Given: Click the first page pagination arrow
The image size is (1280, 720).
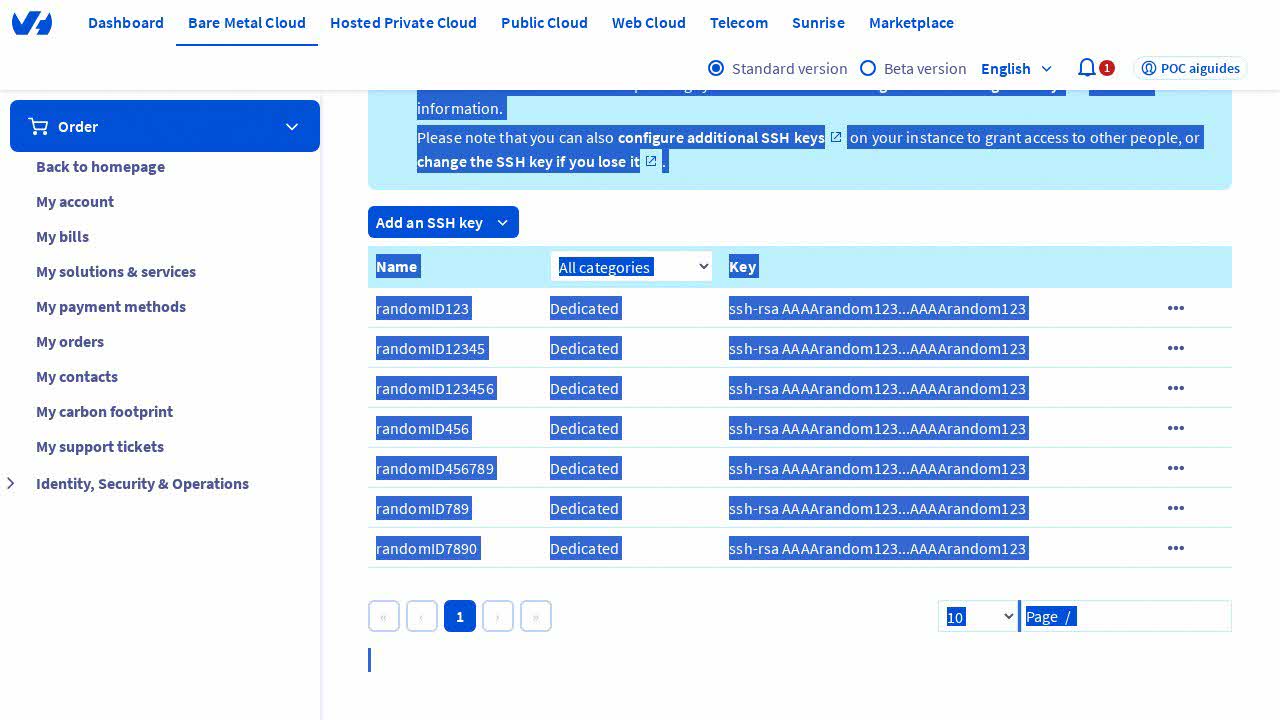Looking at the screenshot, I should pyautogui.click(x=384, y=616).
